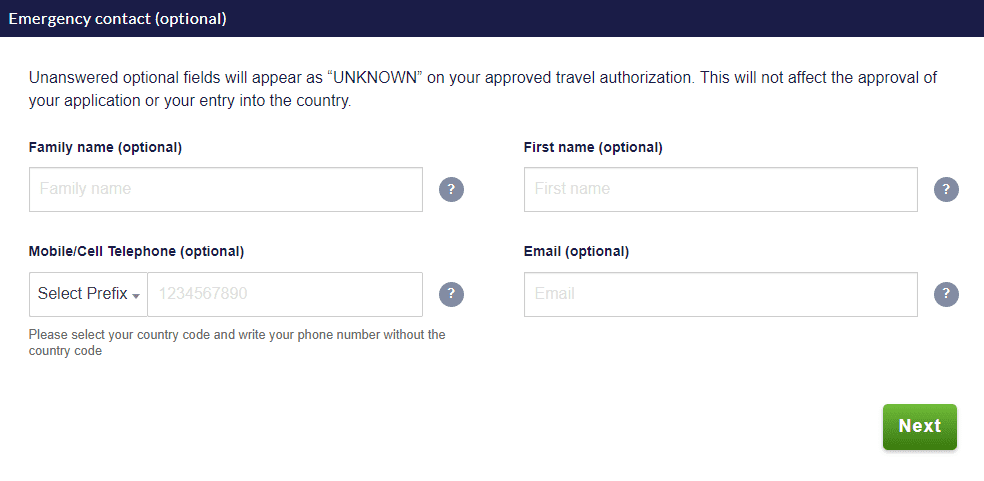Click the Emergency contact (optional) header
984x481 pixels.
(118, 18)
